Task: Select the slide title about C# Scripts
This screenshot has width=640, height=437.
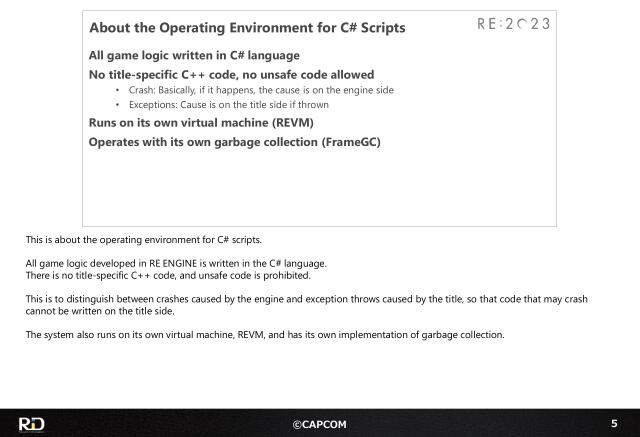Action: tap(247, 28)
